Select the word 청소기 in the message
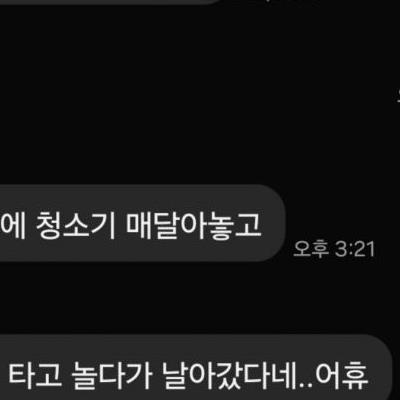The width and height of the screenshot is (400, 400). coord(75,222)
